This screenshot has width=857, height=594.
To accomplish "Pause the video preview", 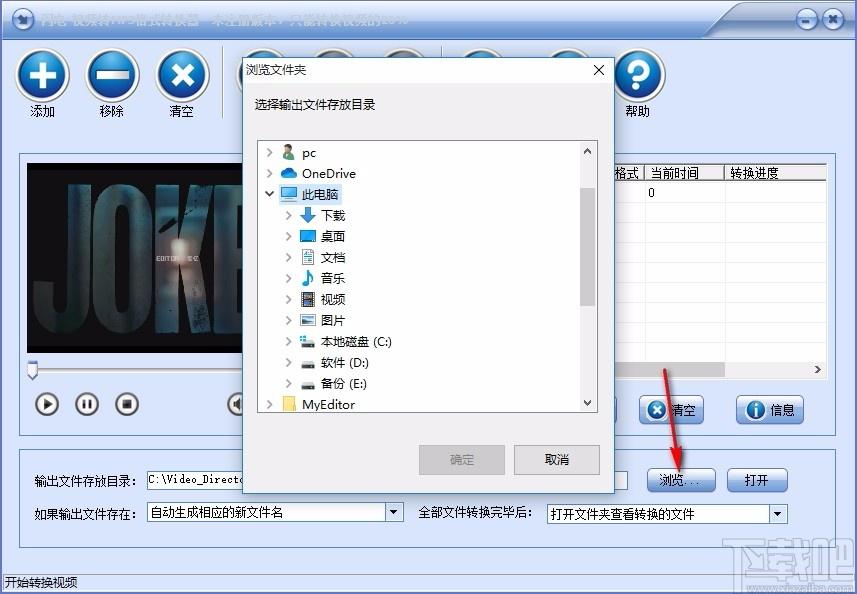I will [x=87, y=404].
